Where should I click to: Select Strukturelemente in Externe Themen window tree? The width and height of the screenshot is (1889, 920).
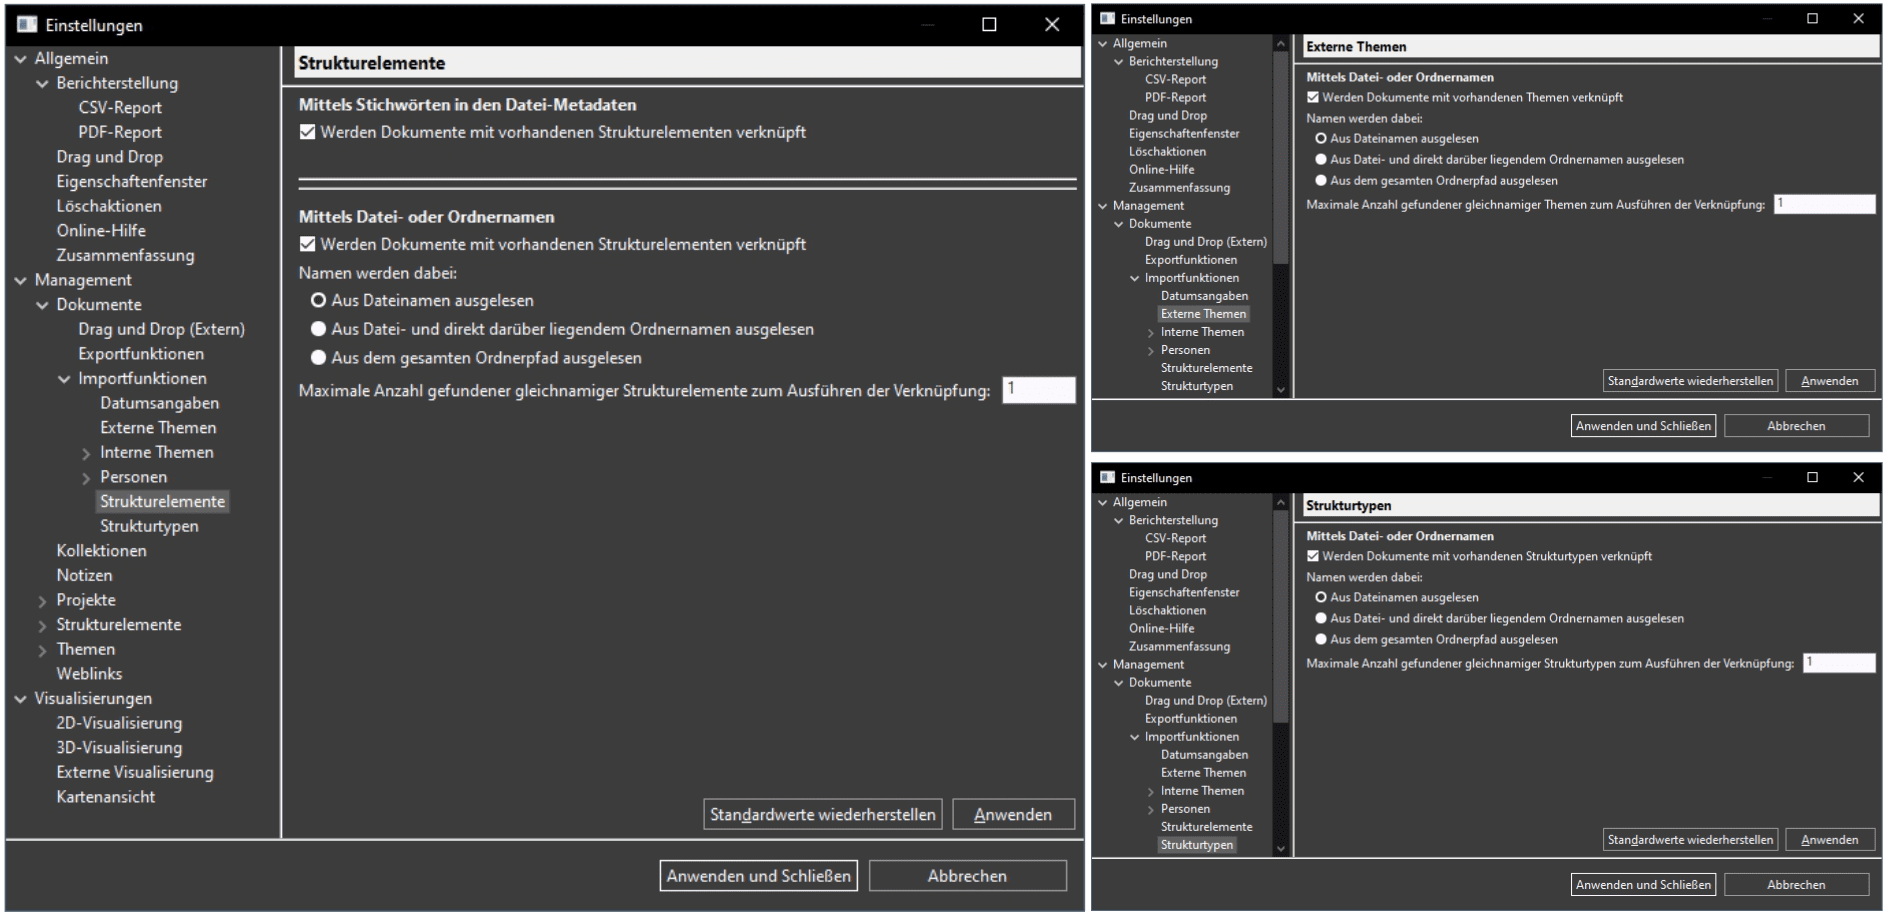pyautogui.click(x=1206, y=368)
